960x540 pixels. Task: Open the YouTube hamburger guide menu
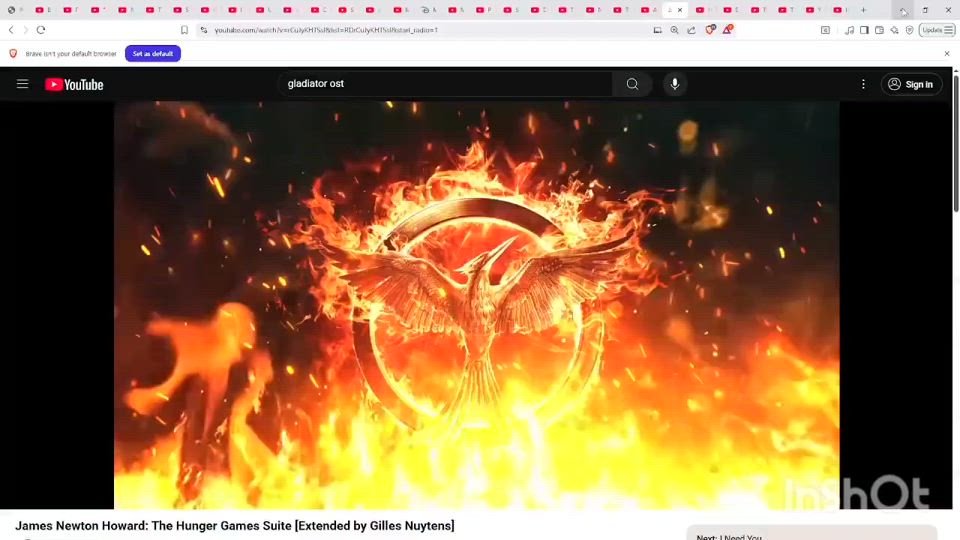pyautogui.click(x=22, y=84)
